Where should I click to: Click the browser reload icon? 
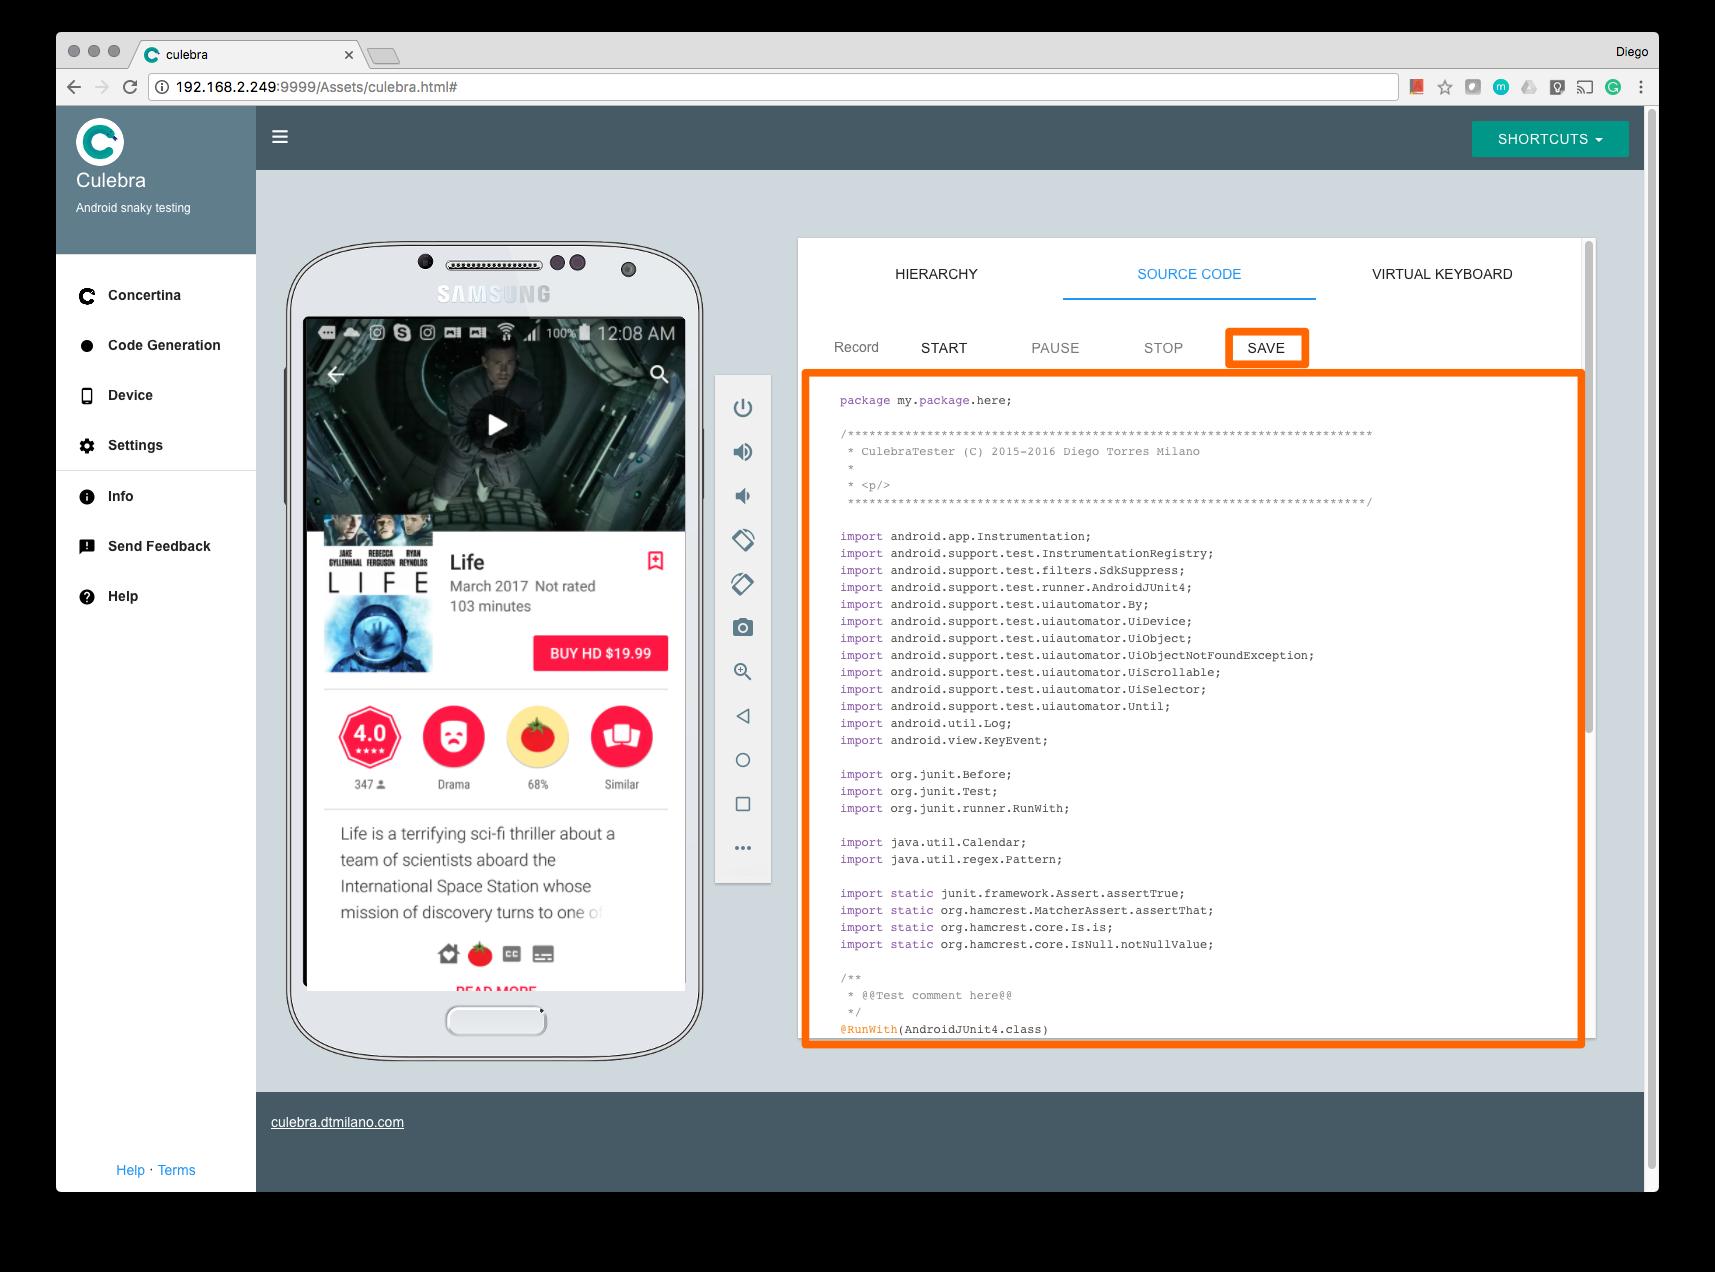click(x=129, y=87)
